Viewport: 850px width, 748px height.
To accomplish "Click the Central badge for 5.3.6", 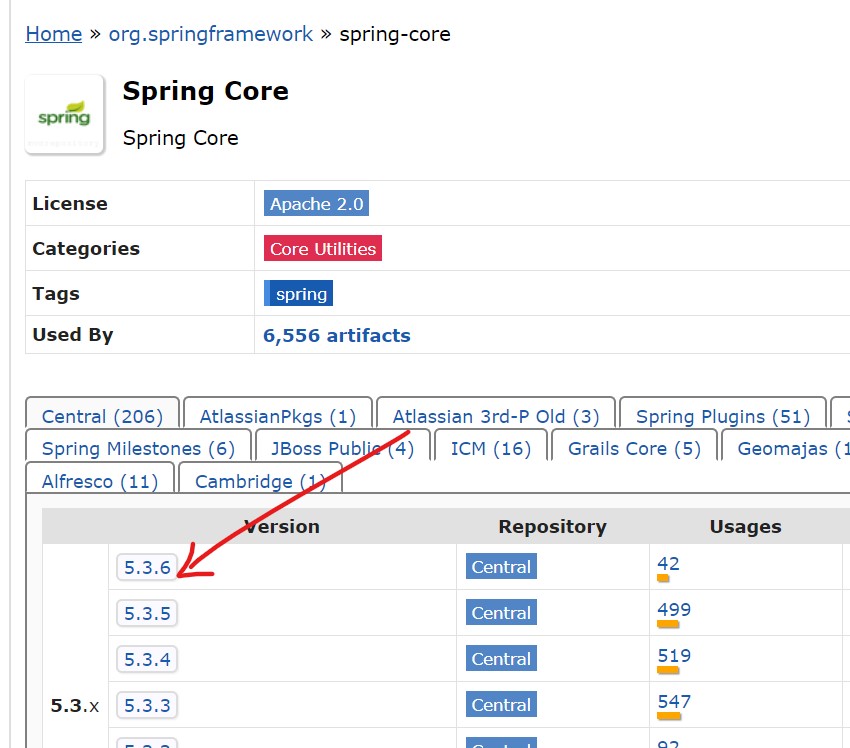I will click(x=501, y=566).
